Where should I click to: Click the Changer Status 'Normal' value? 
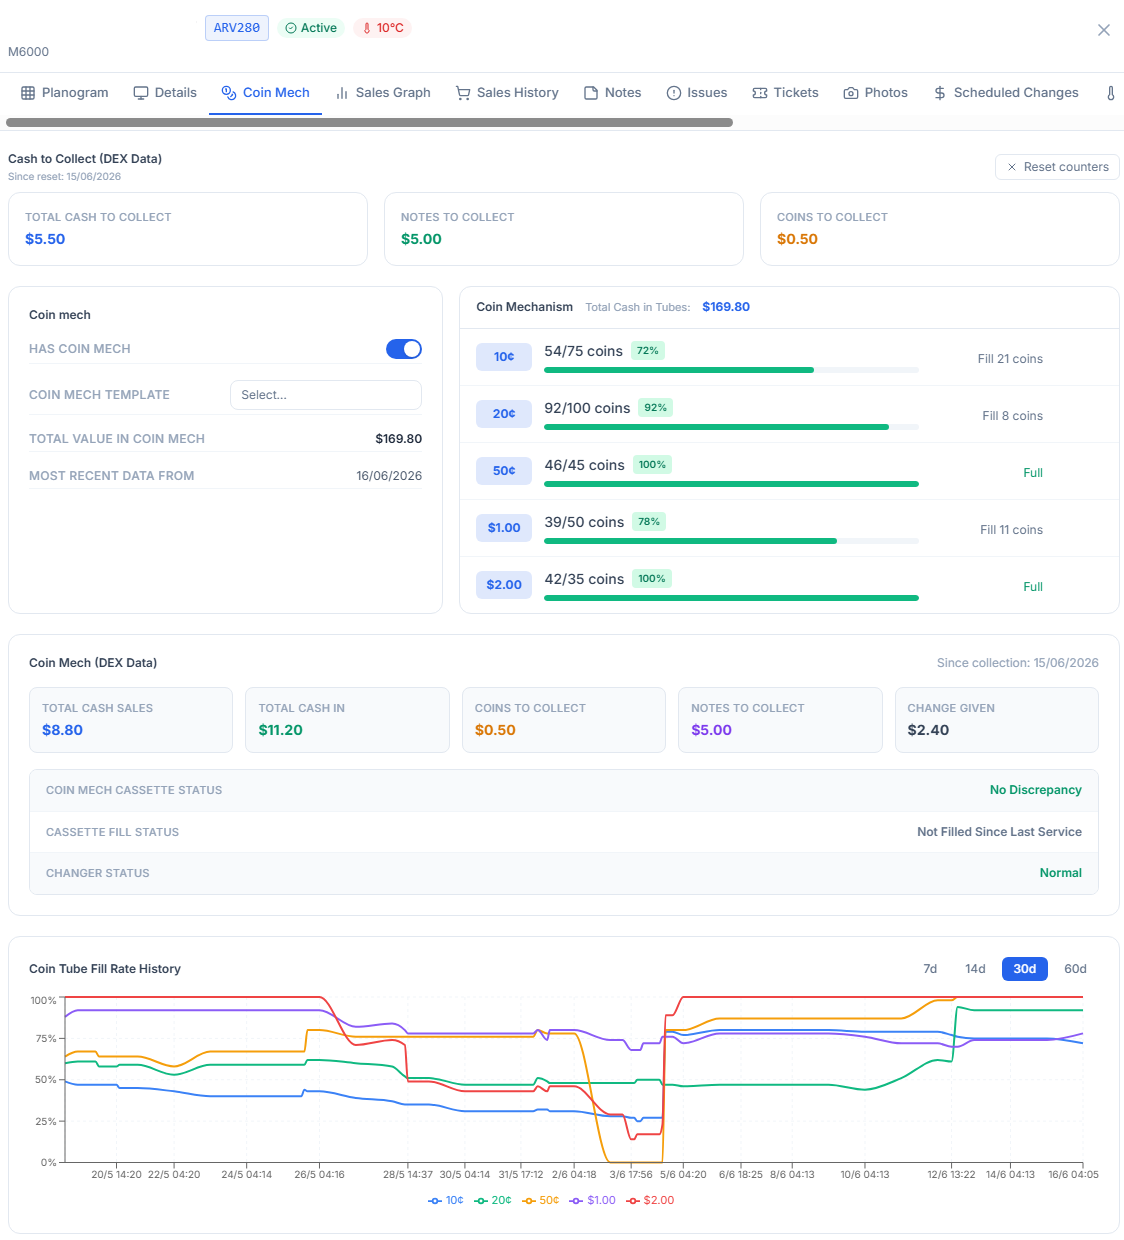point(1060,873)
